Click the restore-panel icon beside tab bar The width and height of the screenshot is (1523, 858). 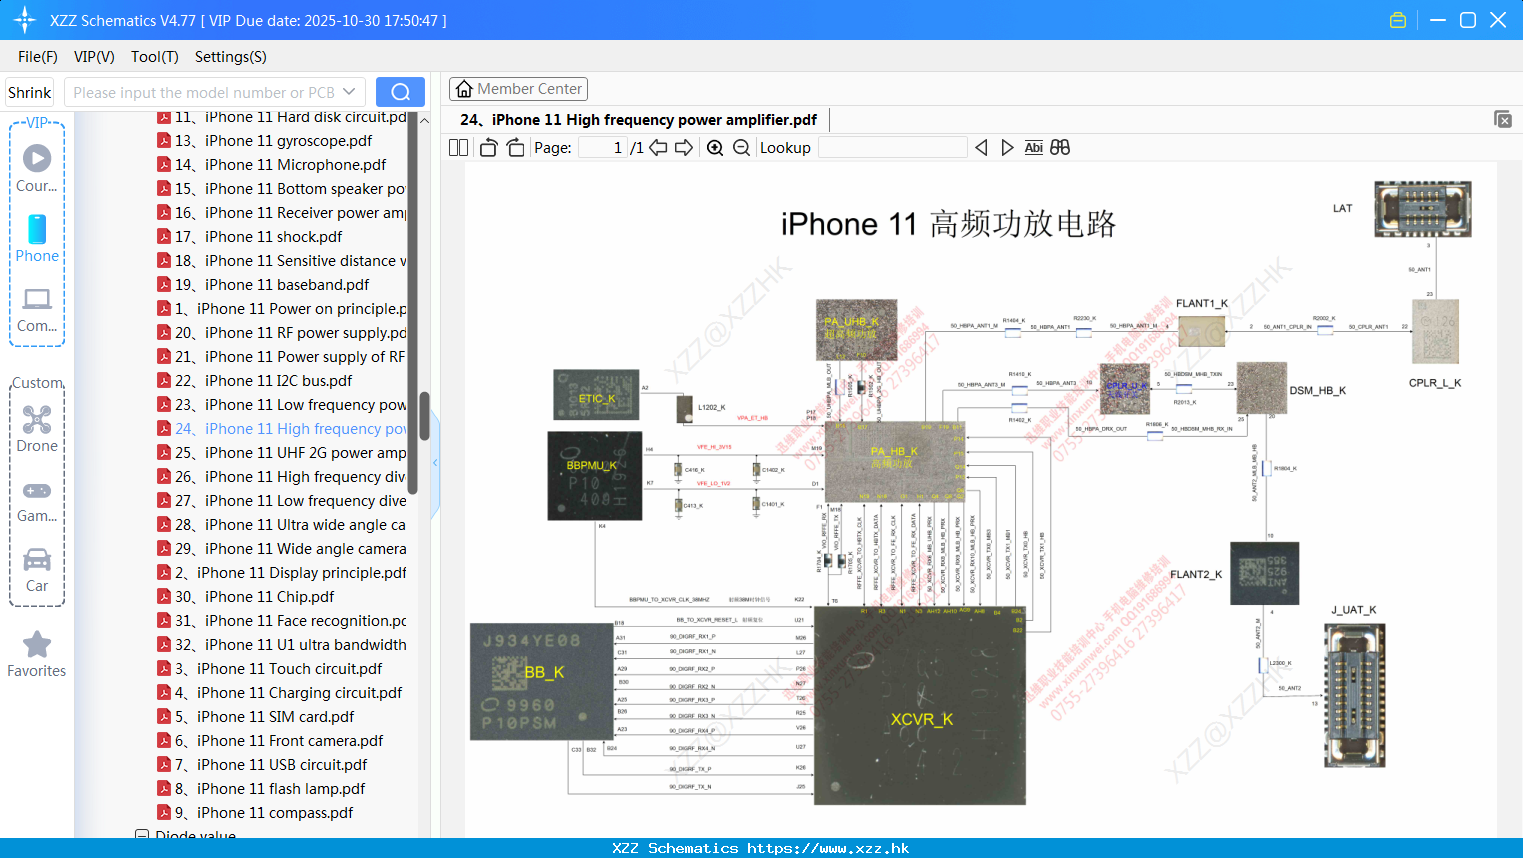click(x=1503, y=119)
